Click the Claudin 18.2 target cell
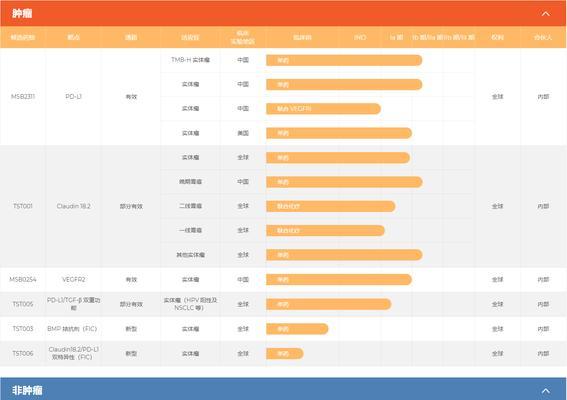 [x=73, y=206]
